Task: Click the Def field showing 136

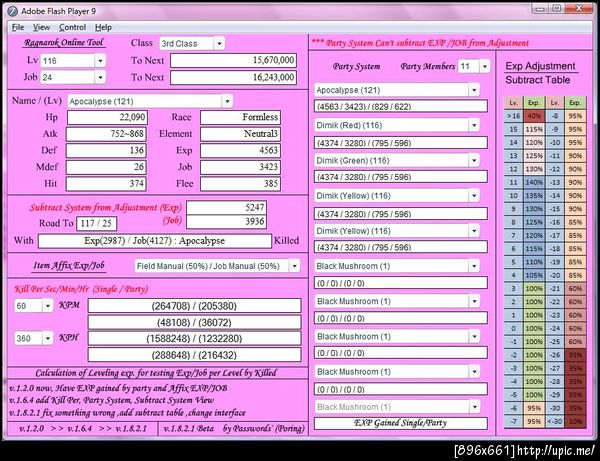Action: [x=106, y=151]
